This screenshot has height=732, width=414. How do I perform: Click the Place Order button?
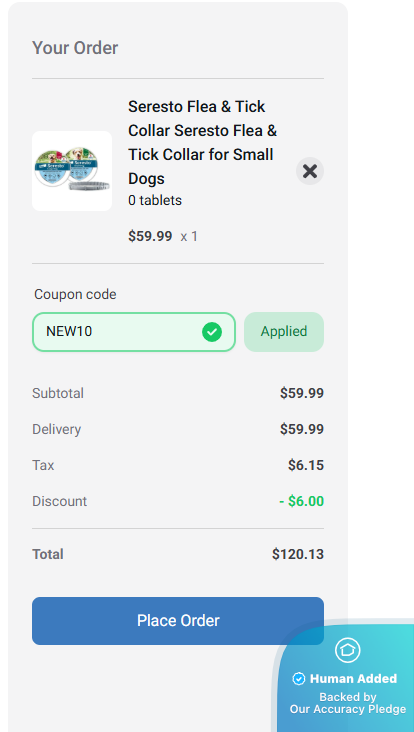click(178, 621)
